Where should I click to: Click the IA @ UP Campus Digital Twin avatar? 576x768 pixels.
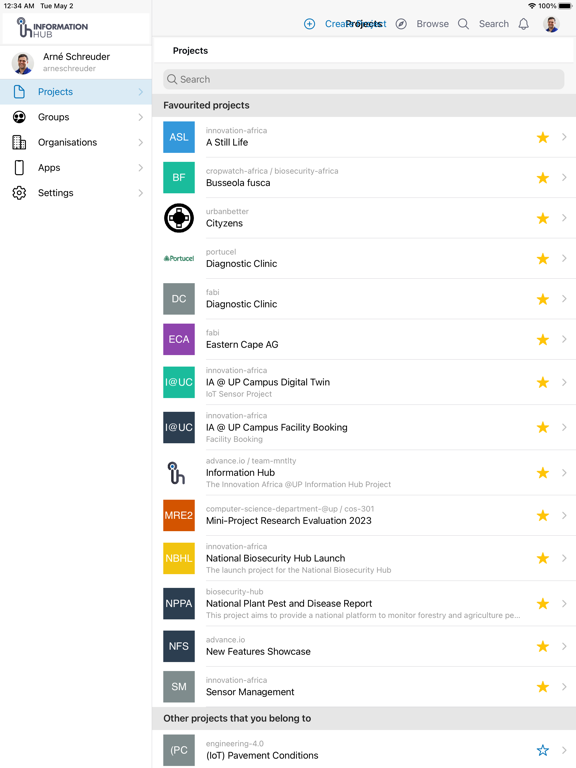[179, 382]
